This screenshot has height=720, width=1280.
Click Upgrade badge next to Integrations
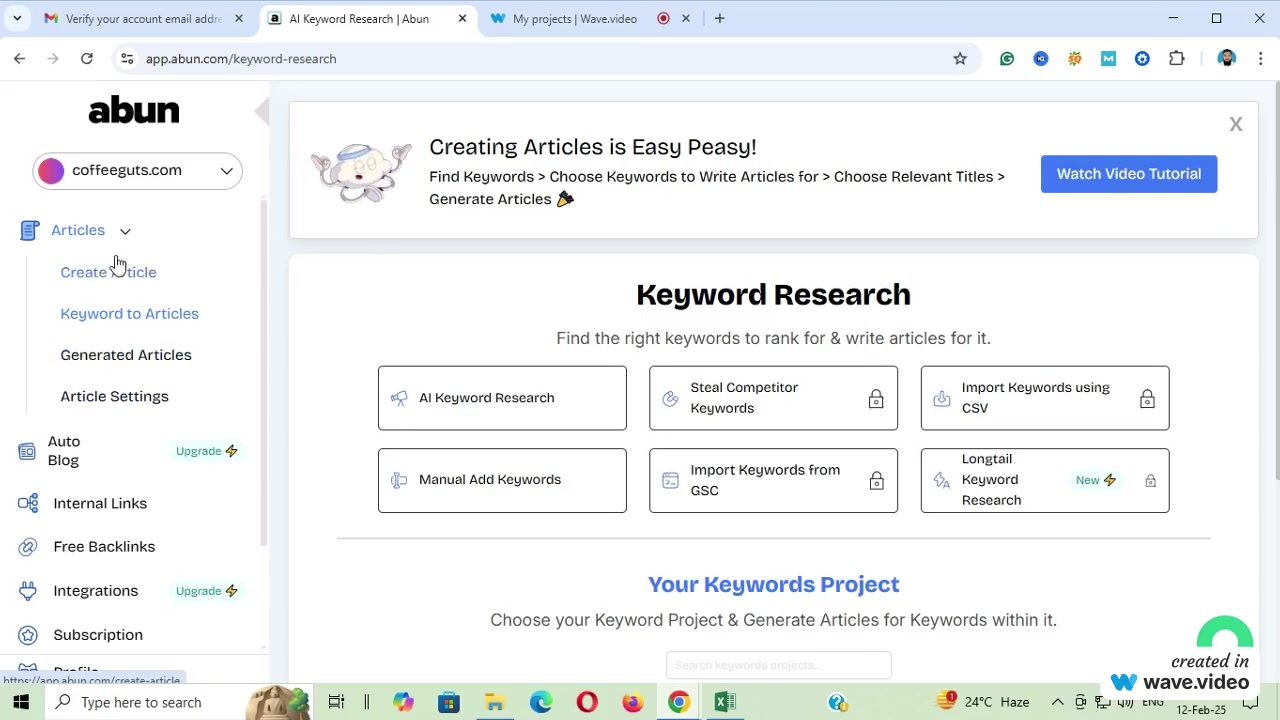(x=206, y=591)
